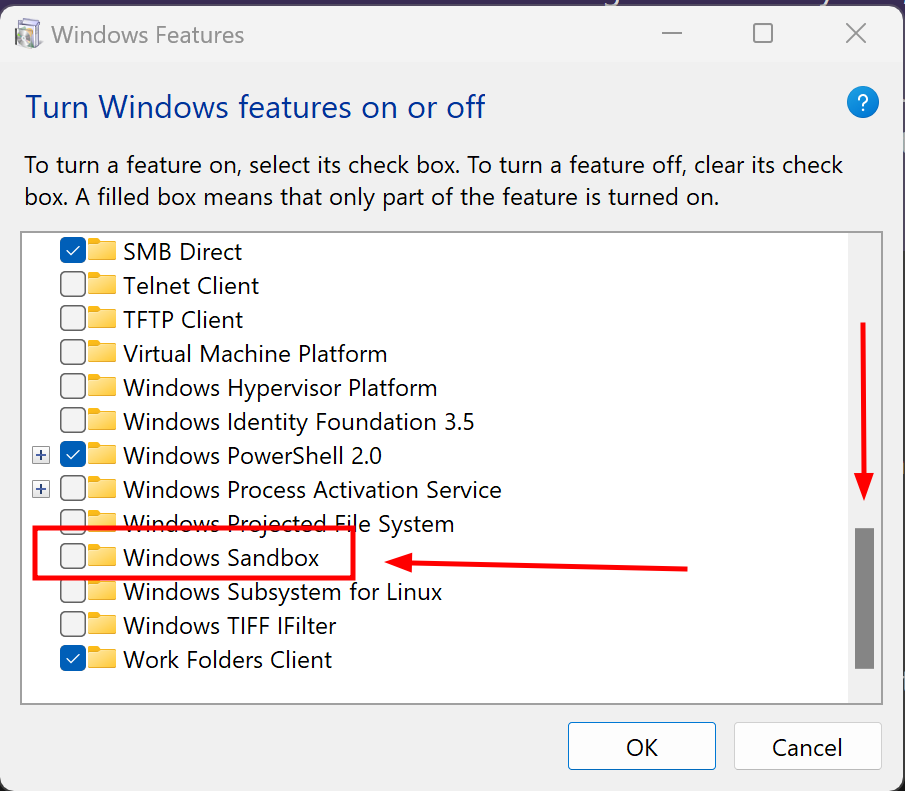Click the scrollbar track above the thumb
The width and height of the screenshot is (905, 791).
[x=864, y=381]
